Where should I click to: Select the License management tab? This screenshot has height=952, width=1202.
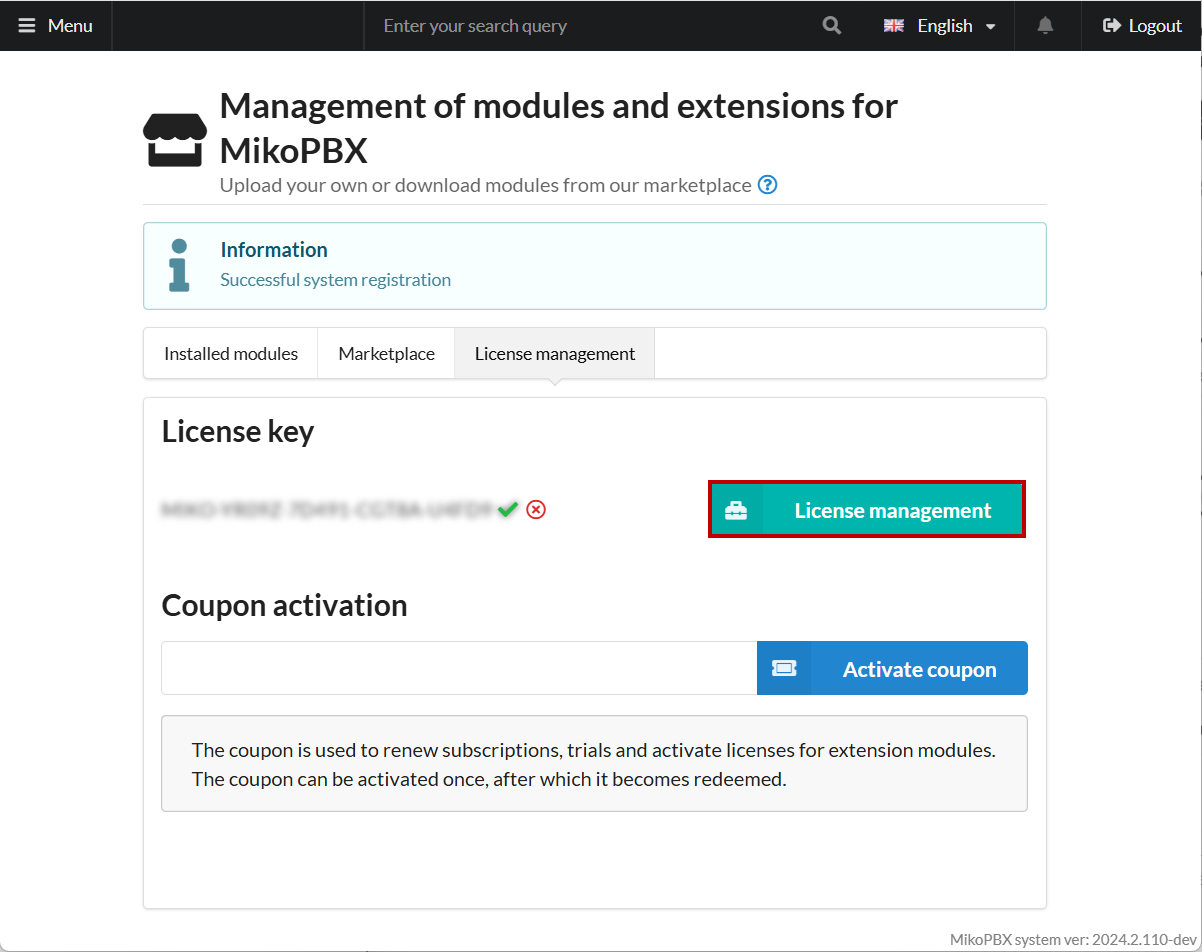555,354
